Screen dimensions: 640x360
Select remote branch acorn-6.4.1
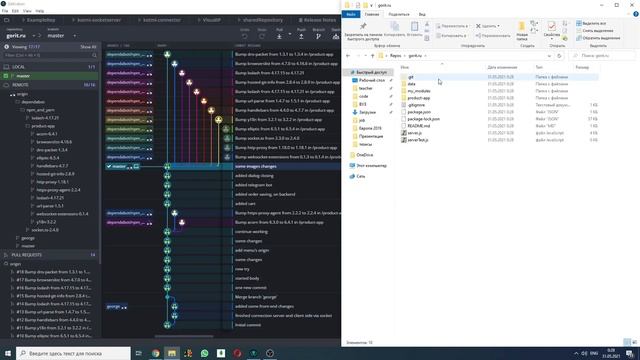(47, 134)
